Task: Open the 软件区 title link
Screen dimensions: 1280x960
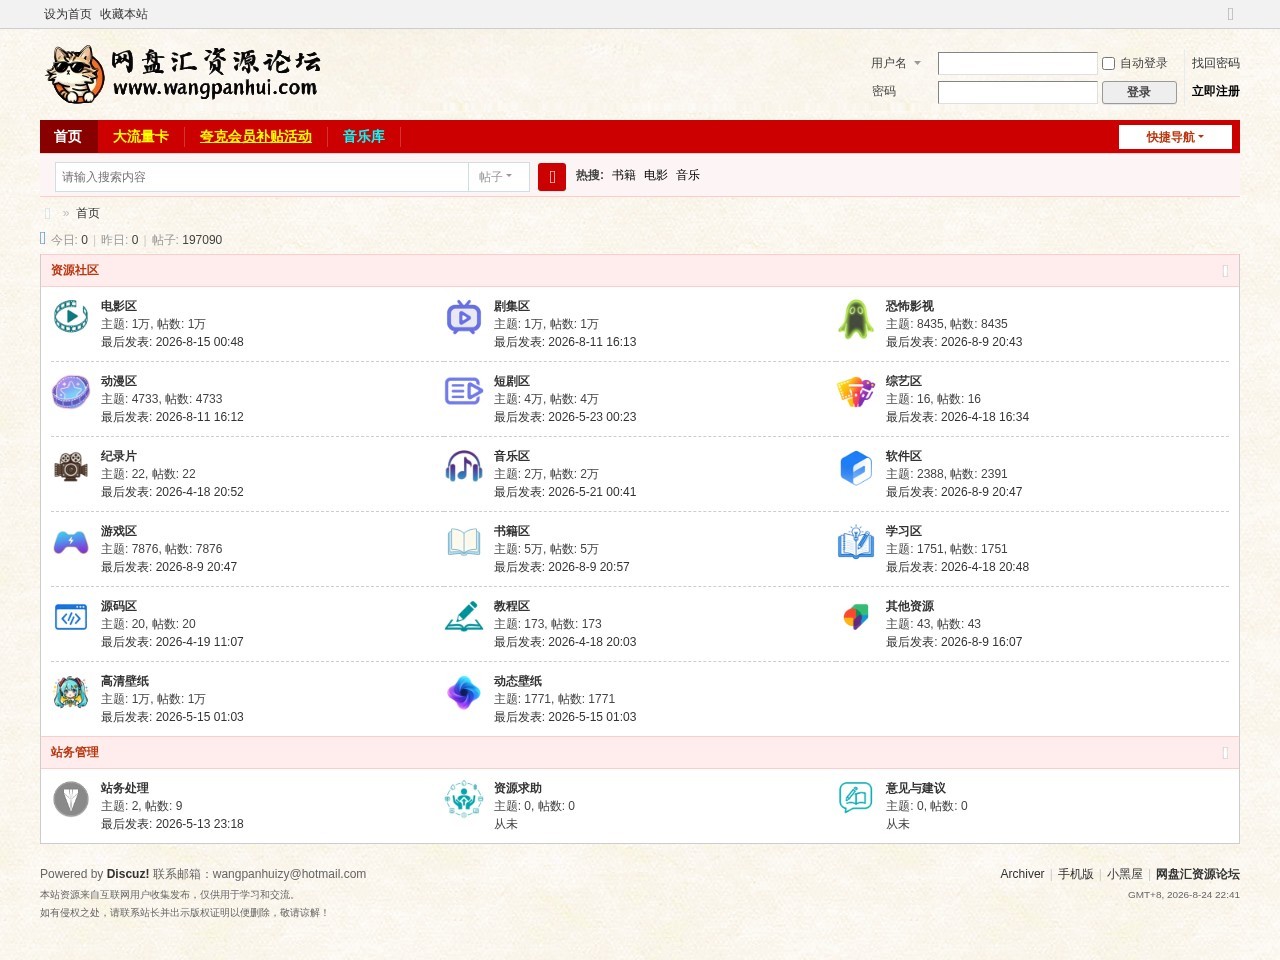Action: 904,456
